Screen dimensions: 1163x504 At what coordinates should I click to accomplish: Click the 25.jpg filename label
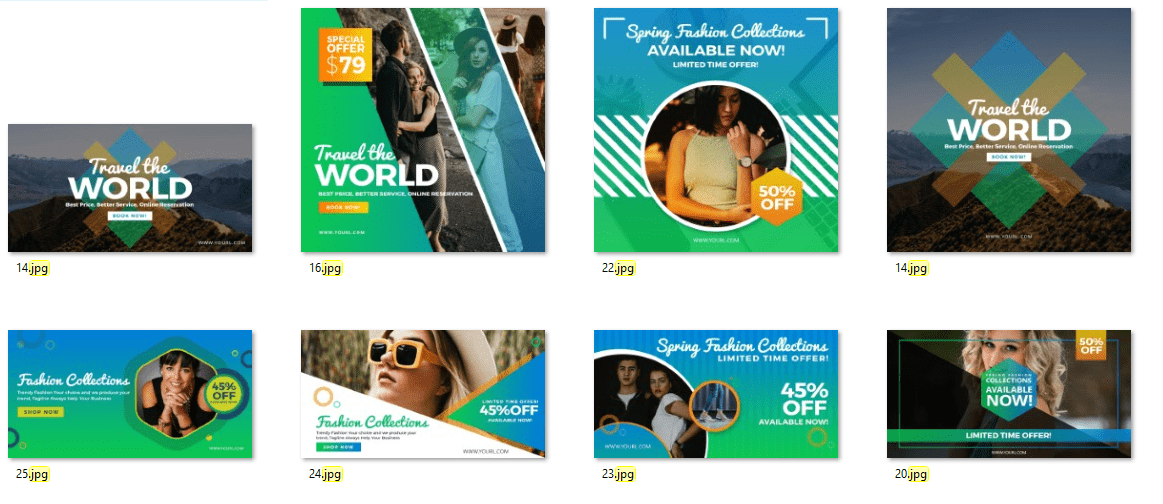33,474
